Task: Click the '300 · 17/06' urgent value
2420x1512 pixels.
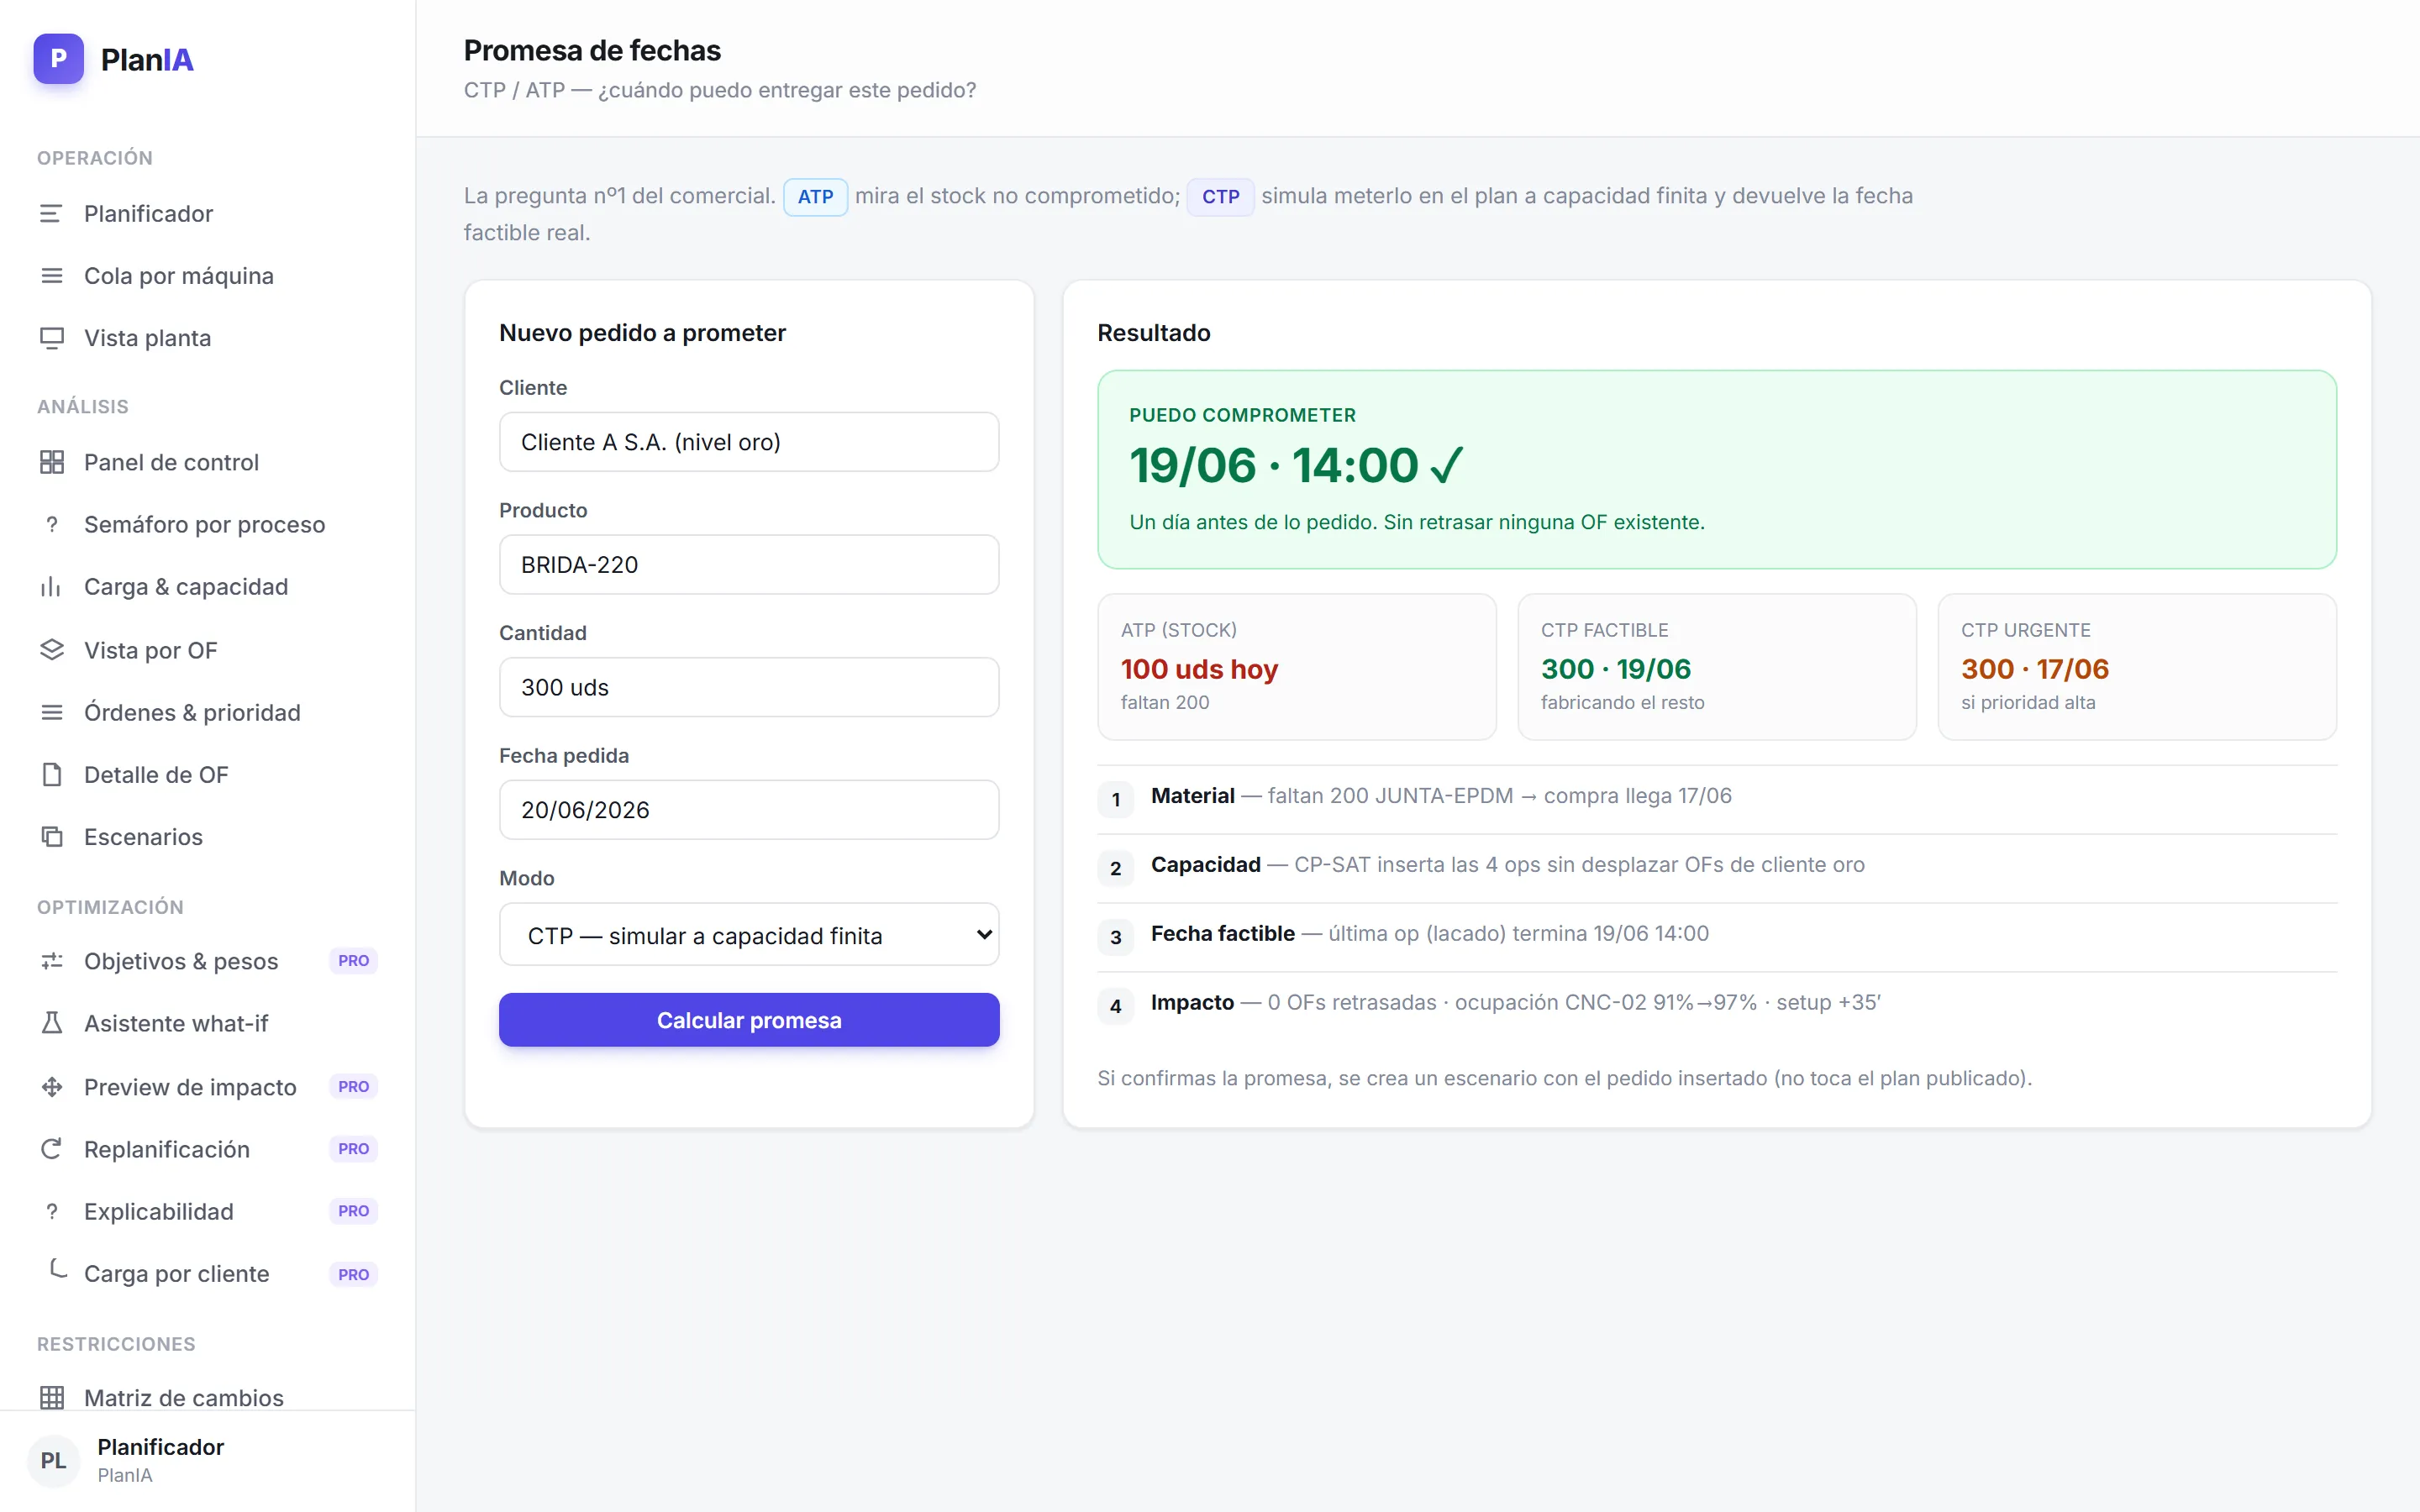Action: point(2035,669)
